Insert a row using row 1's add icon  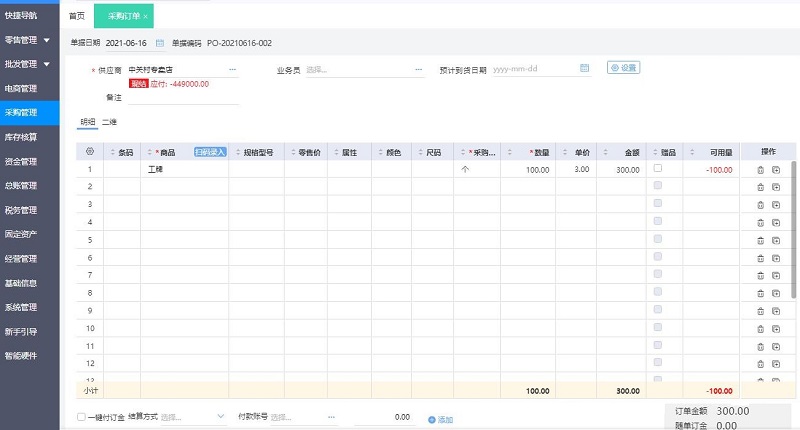pyautogui.click(x=776, y=170)
